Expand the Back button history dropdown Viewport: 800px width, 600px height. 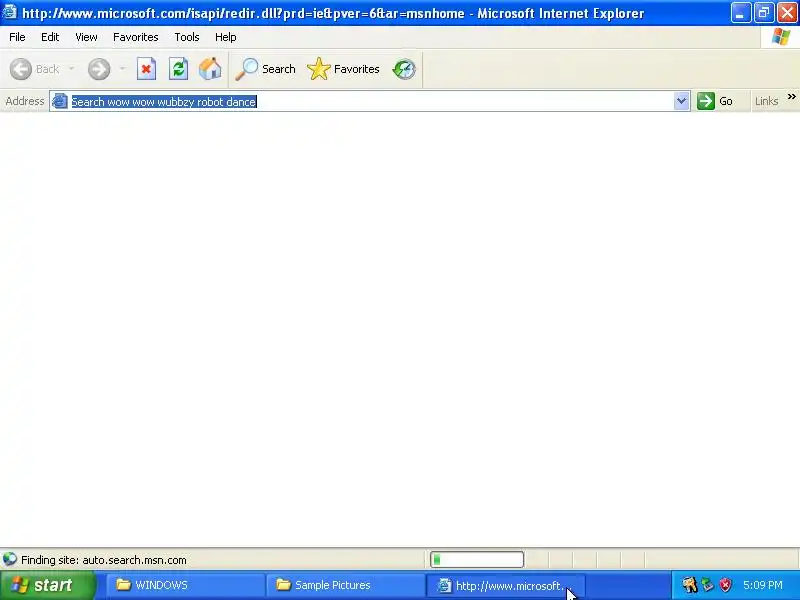tap(71, 69)
